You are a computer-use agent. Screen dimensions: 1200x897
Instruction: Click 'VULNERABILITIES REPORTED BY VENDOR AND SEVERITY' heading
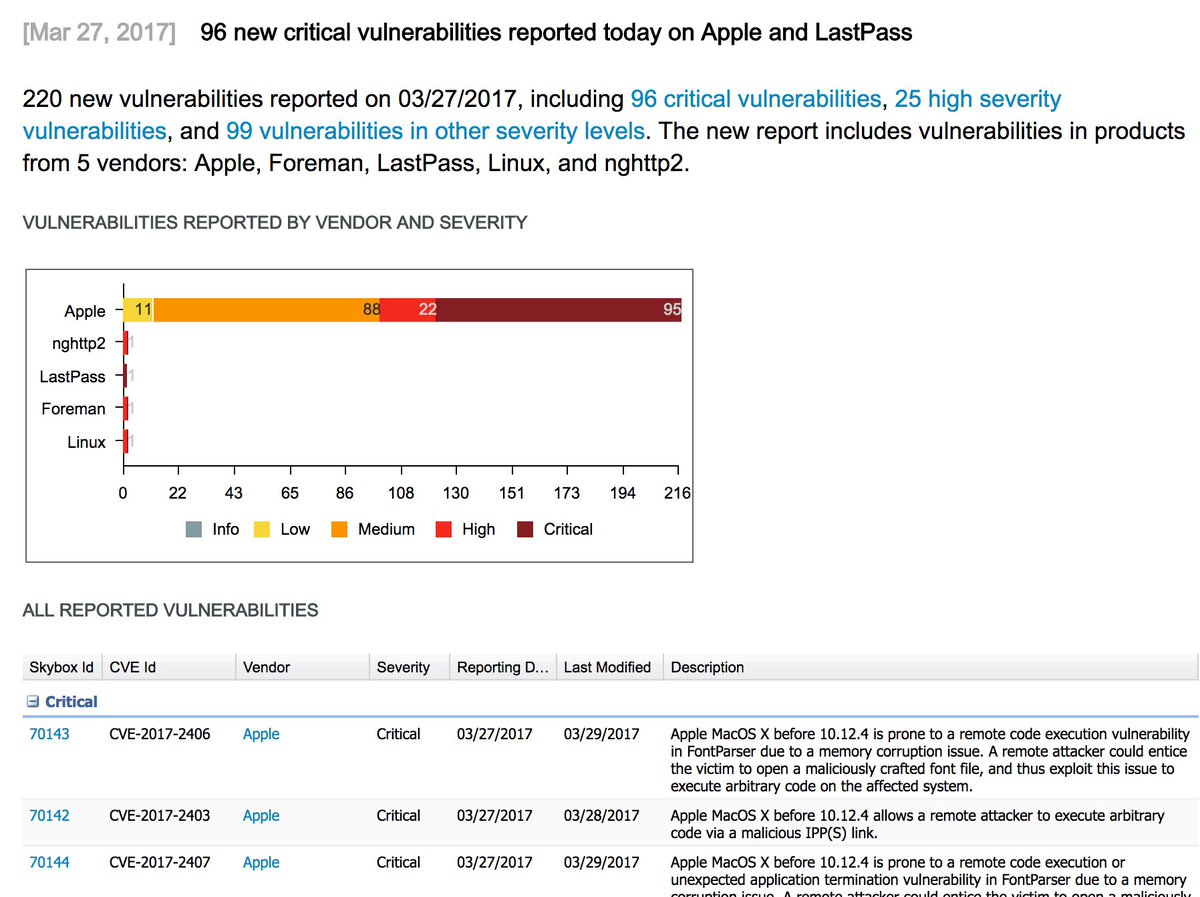pyautogui.click(x=274, y=222)
